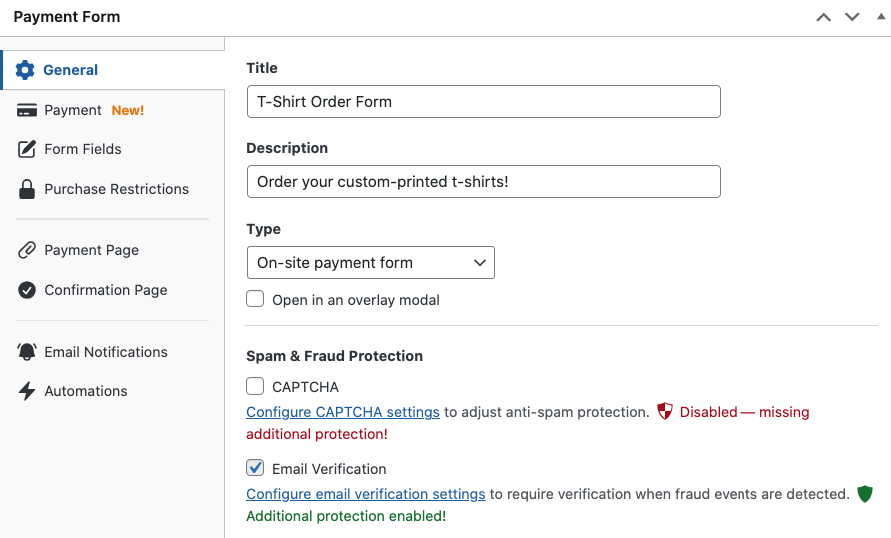Click the Payment credit card icon
This screenshot has height=538, width=891.
tap(27, 110)
